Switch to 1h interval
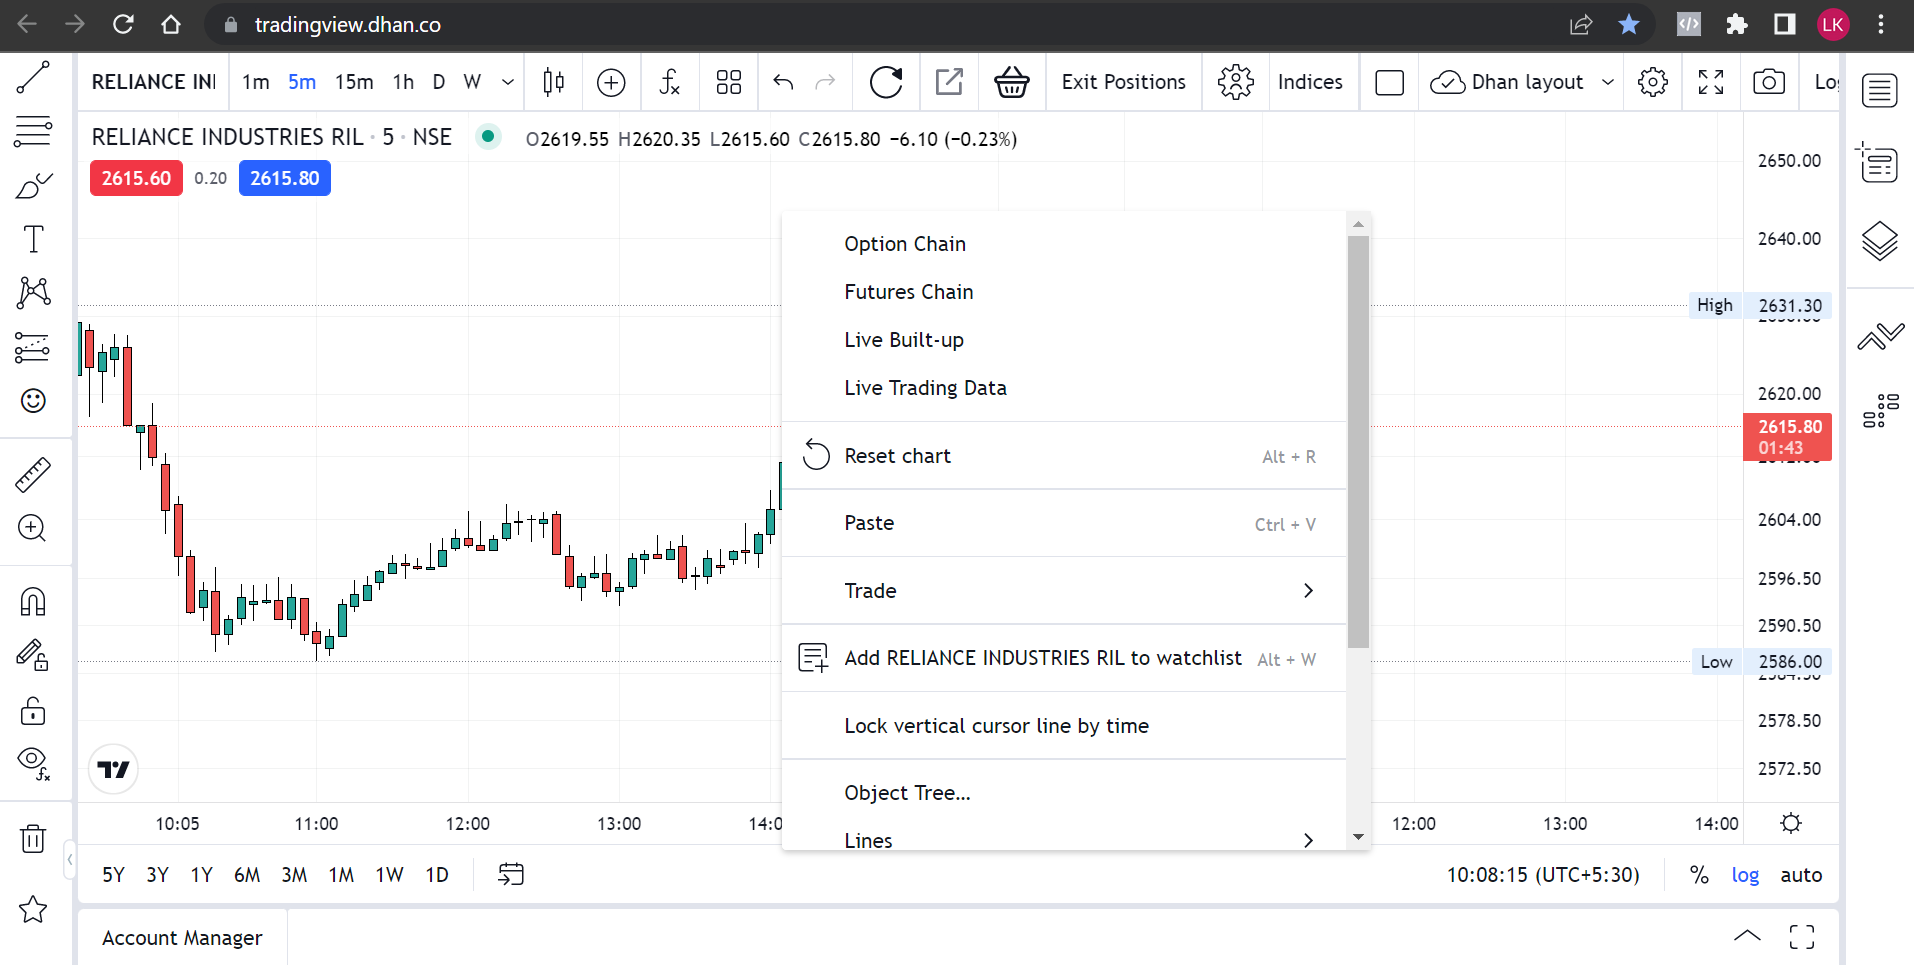The height and width of the screenshot is (965, 1914). tap(403, 82)
